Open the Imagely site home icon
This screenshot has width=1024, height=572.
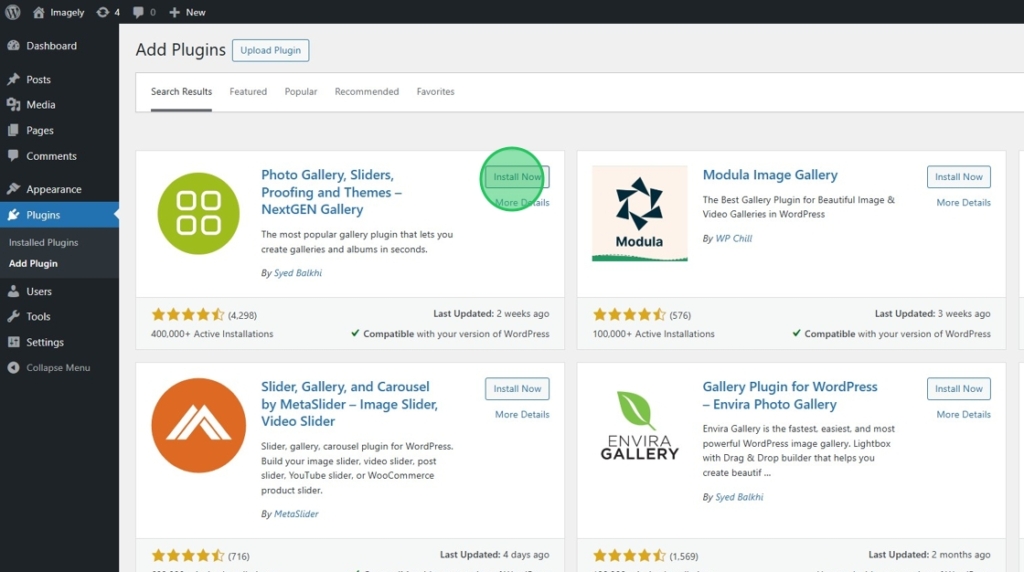pos(39,12)
